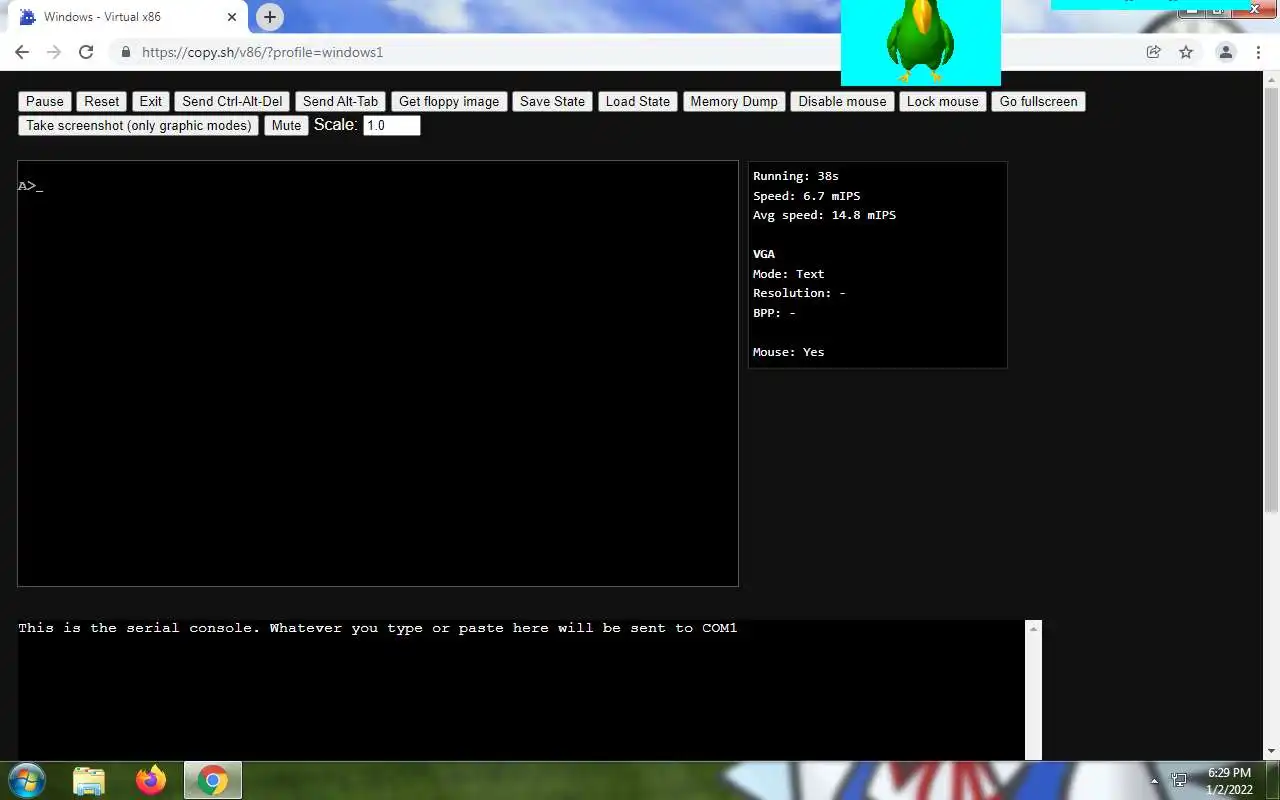Lock mouse to the emulator
1280x800 pixels.
(x=943, y=101)
